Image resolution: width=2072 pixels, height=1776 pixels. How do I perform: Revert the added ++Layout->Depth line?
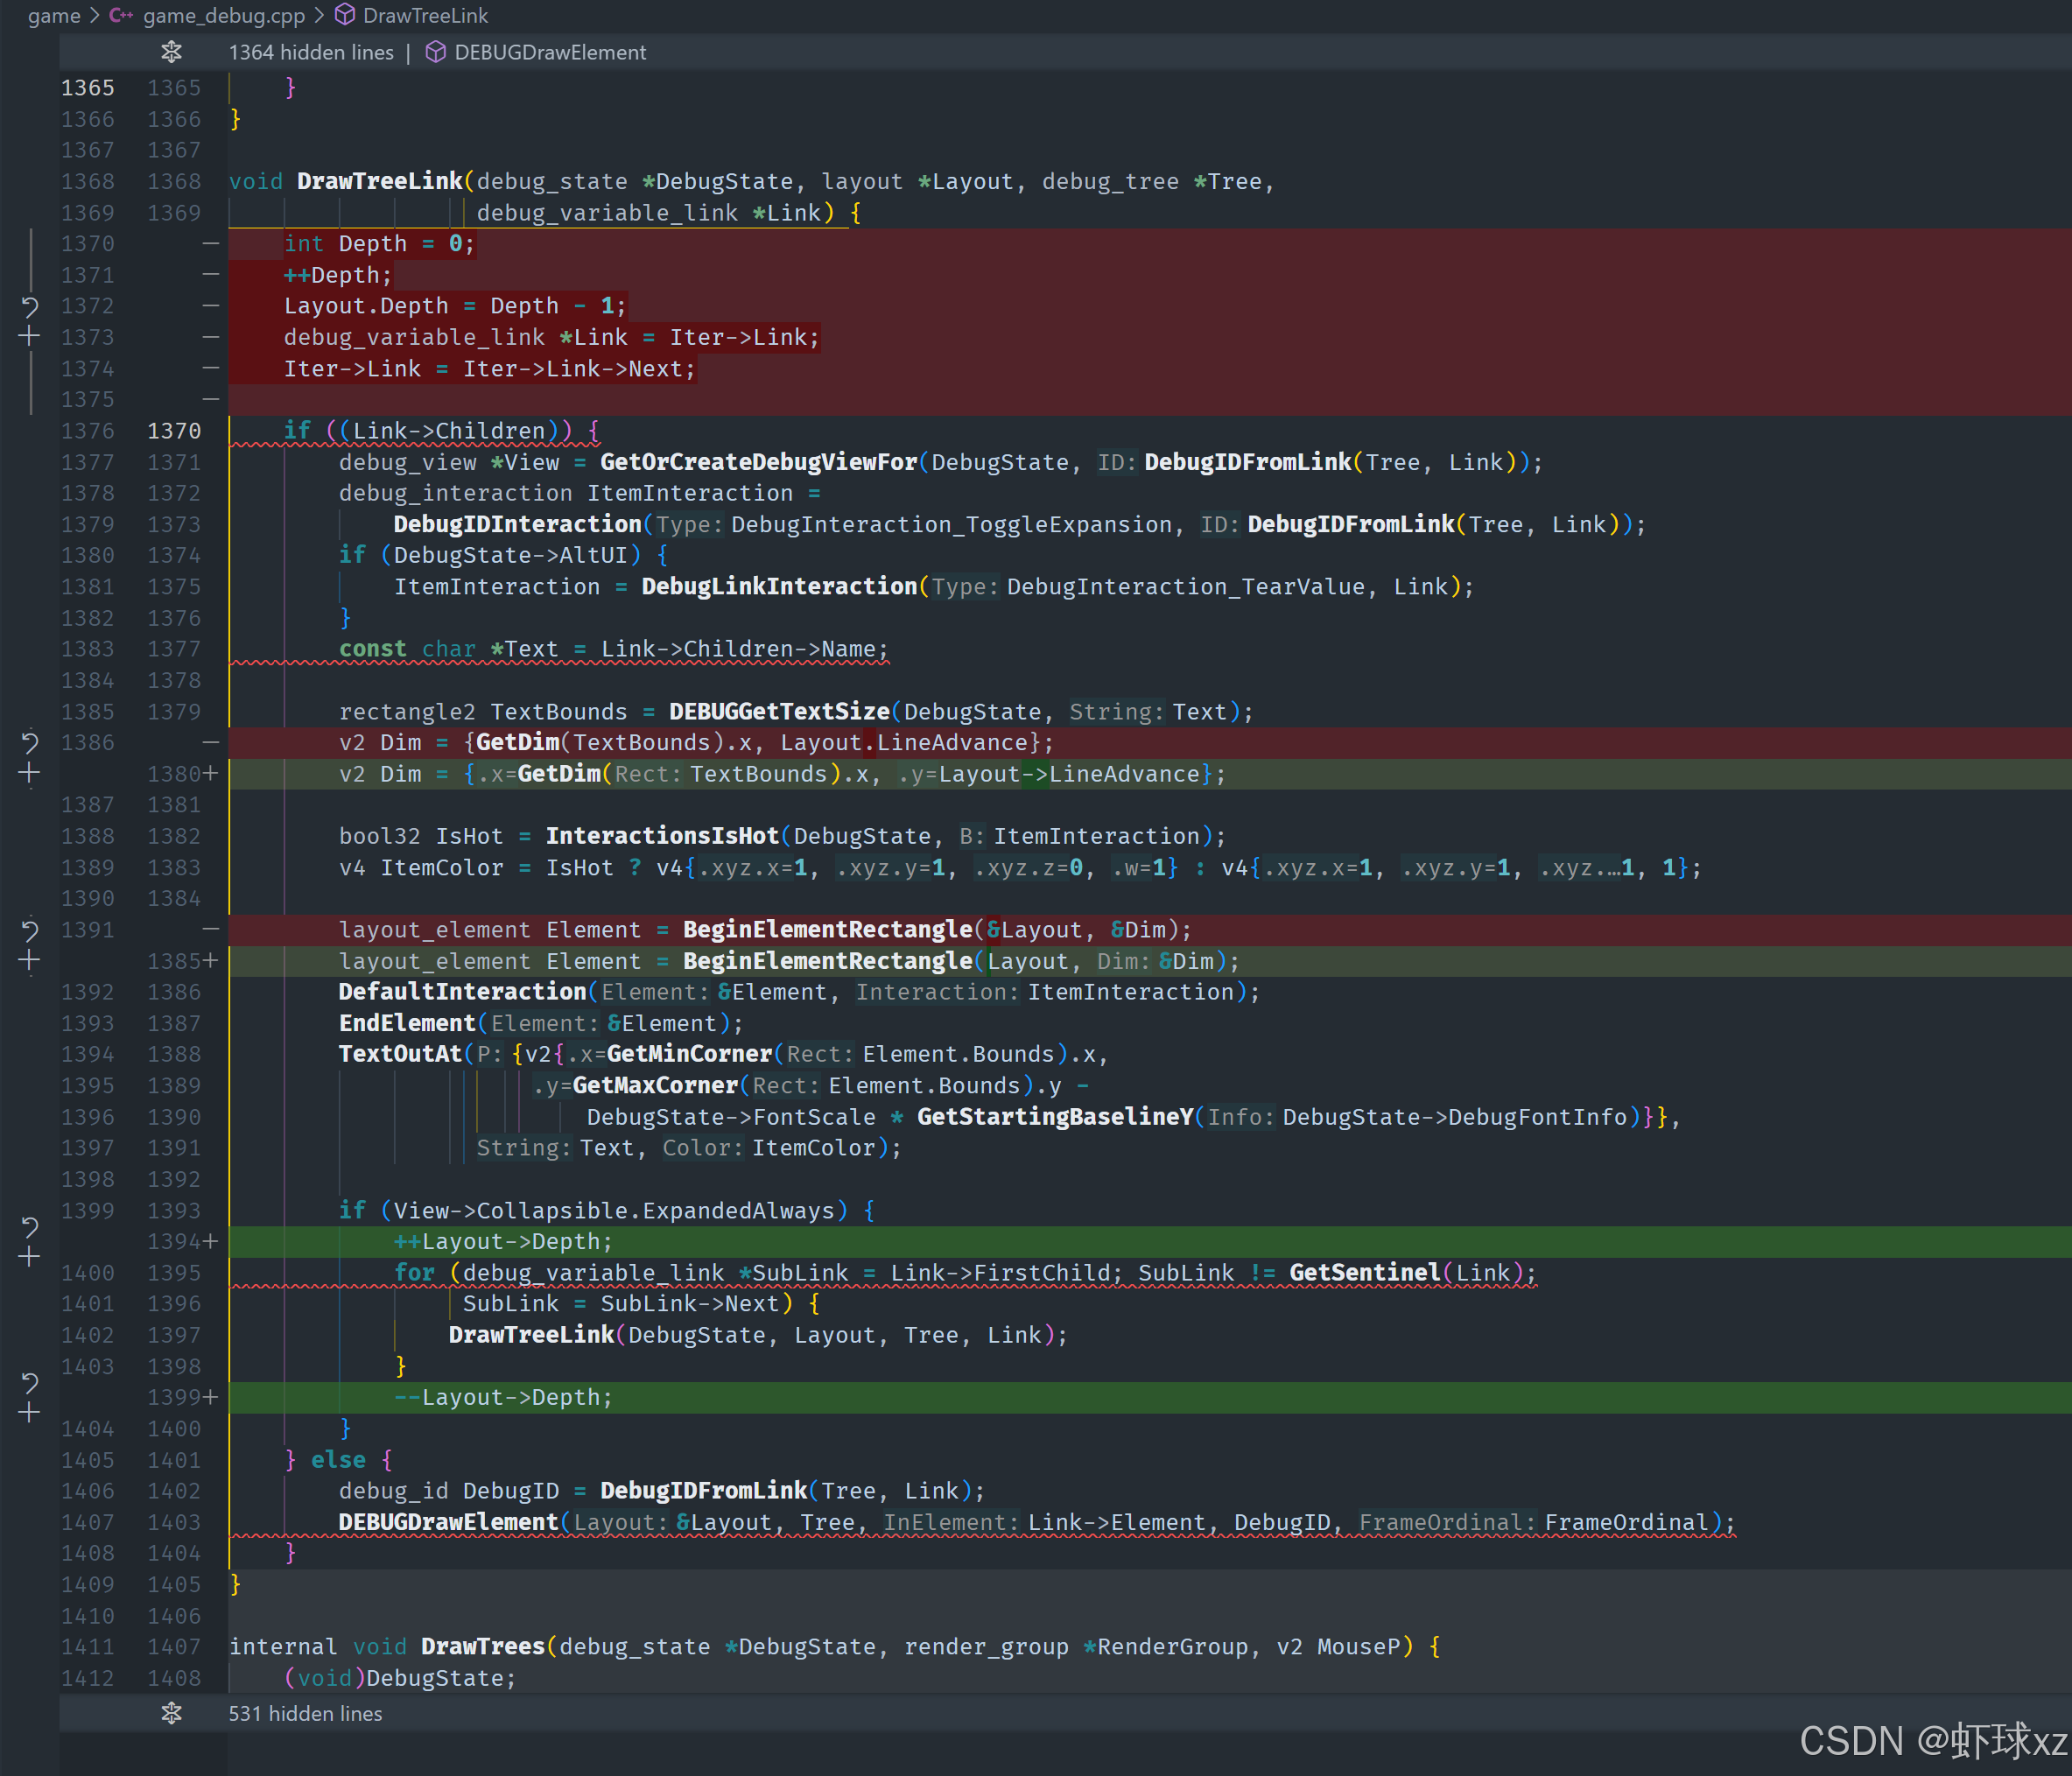30,1227
